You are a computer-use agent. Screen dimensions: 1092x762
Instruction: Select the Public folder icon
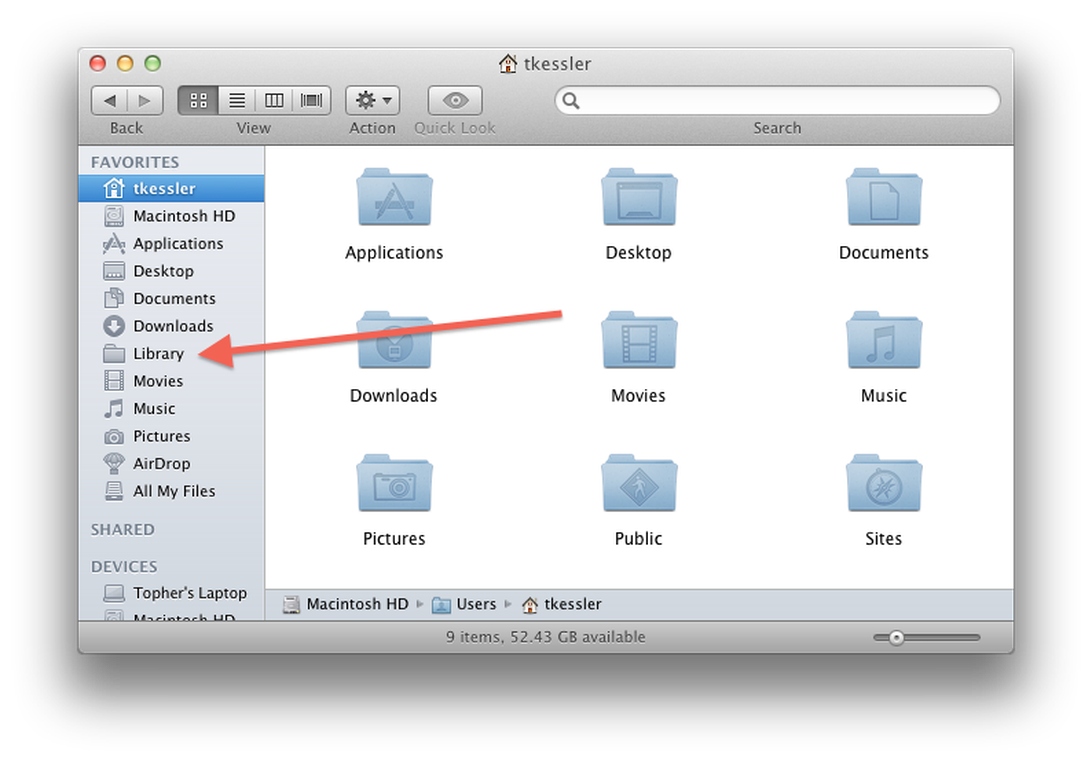(x=639, y=483)
